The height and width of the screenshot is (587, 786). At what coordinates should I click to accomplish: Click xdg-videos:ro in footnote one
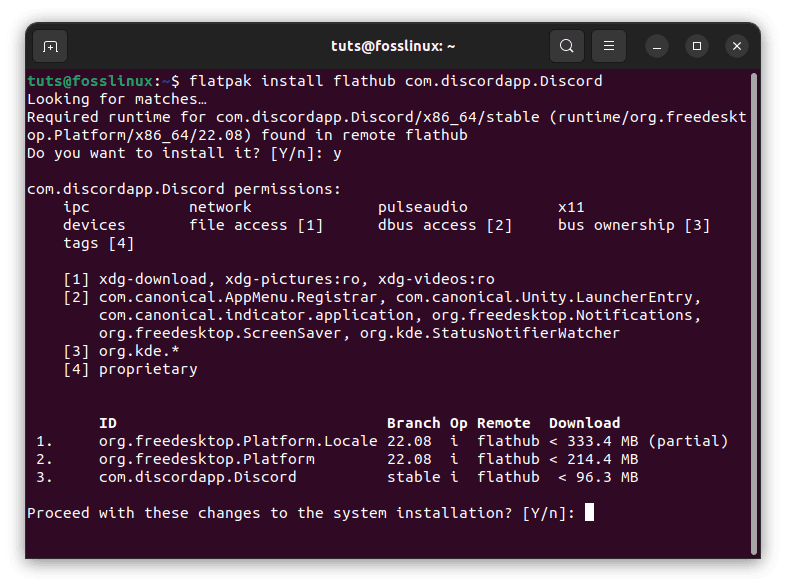[x=436, y=279]
